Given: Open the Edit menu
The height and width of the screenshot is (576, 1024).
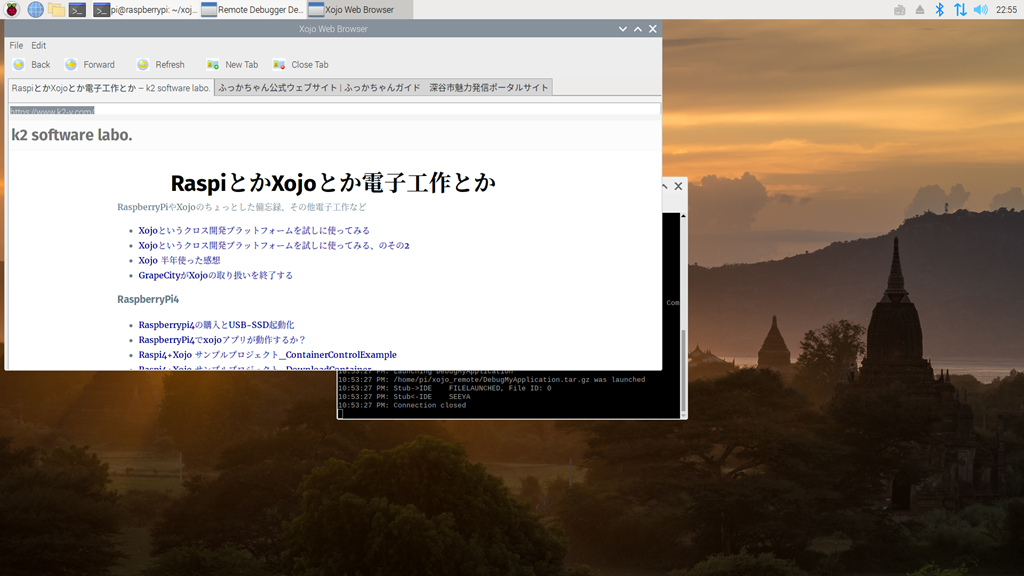Looking at the screenshot, I should pyautogui.click(x=39, y=45).
